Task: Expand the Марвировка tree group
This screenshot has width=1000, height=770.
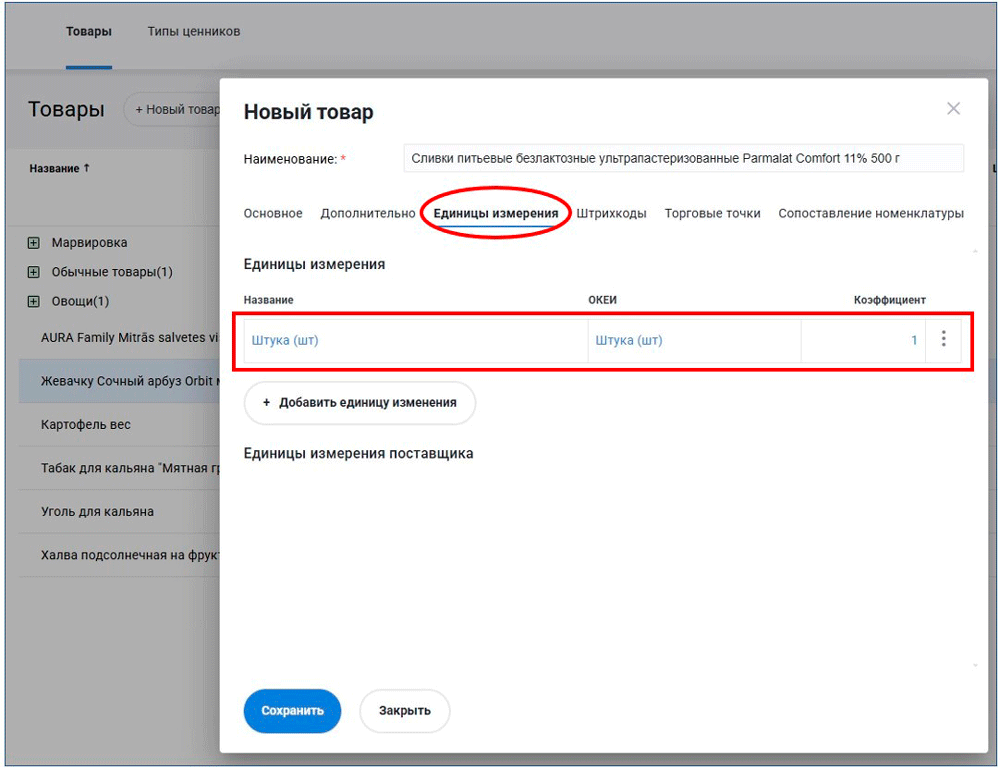Action: pos(34,243)
